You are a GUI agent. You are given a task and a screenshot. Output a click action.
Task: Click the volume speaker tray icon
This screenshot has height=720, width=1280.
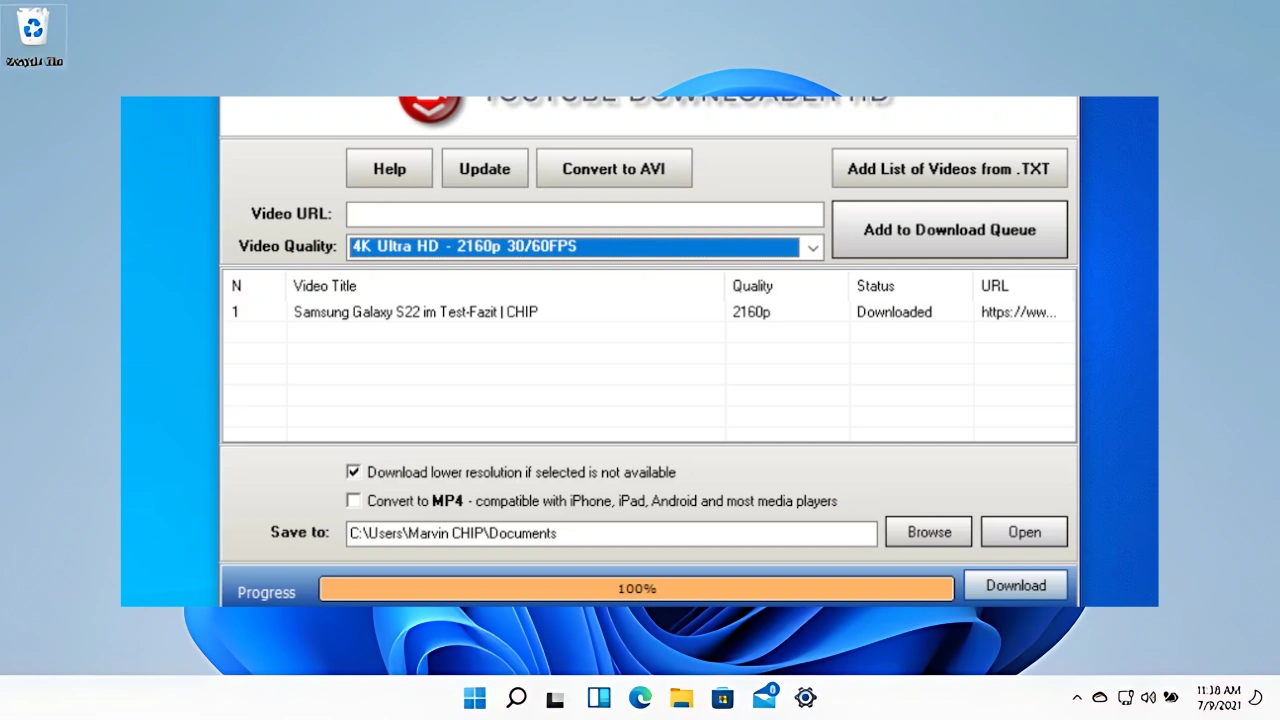coord(1149,698)
